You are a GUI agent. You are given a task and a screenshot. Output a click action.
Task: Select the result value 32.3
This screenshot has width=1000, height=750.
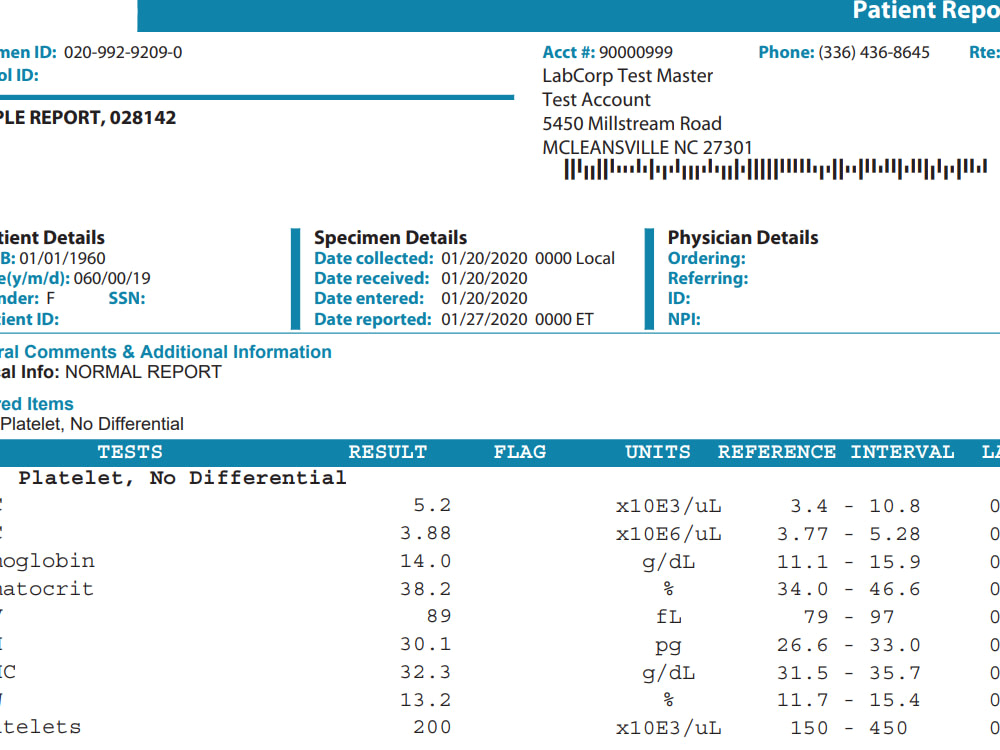pos(425,673)
